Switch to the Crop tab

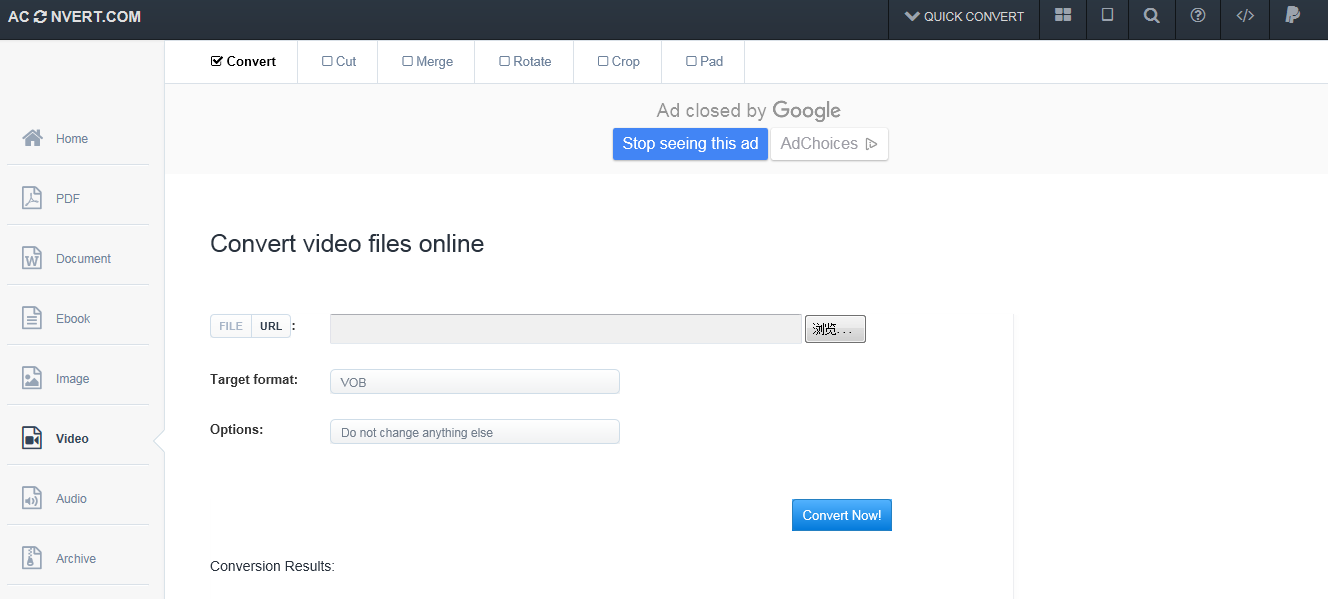[x=619, y=61]
